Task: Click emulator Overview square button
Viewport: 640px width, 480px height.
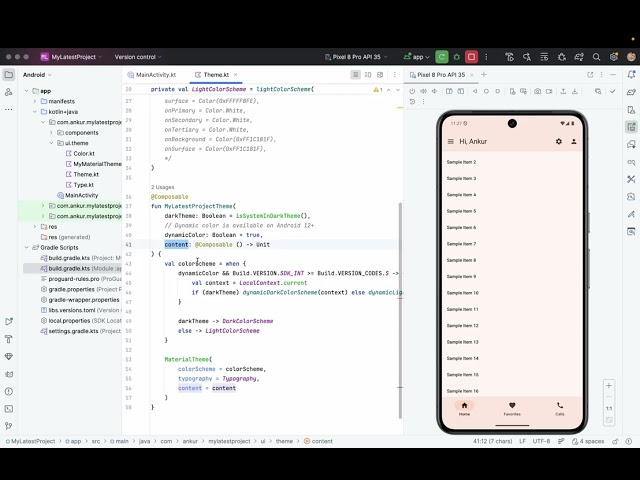Action: [x=498, y=91]
